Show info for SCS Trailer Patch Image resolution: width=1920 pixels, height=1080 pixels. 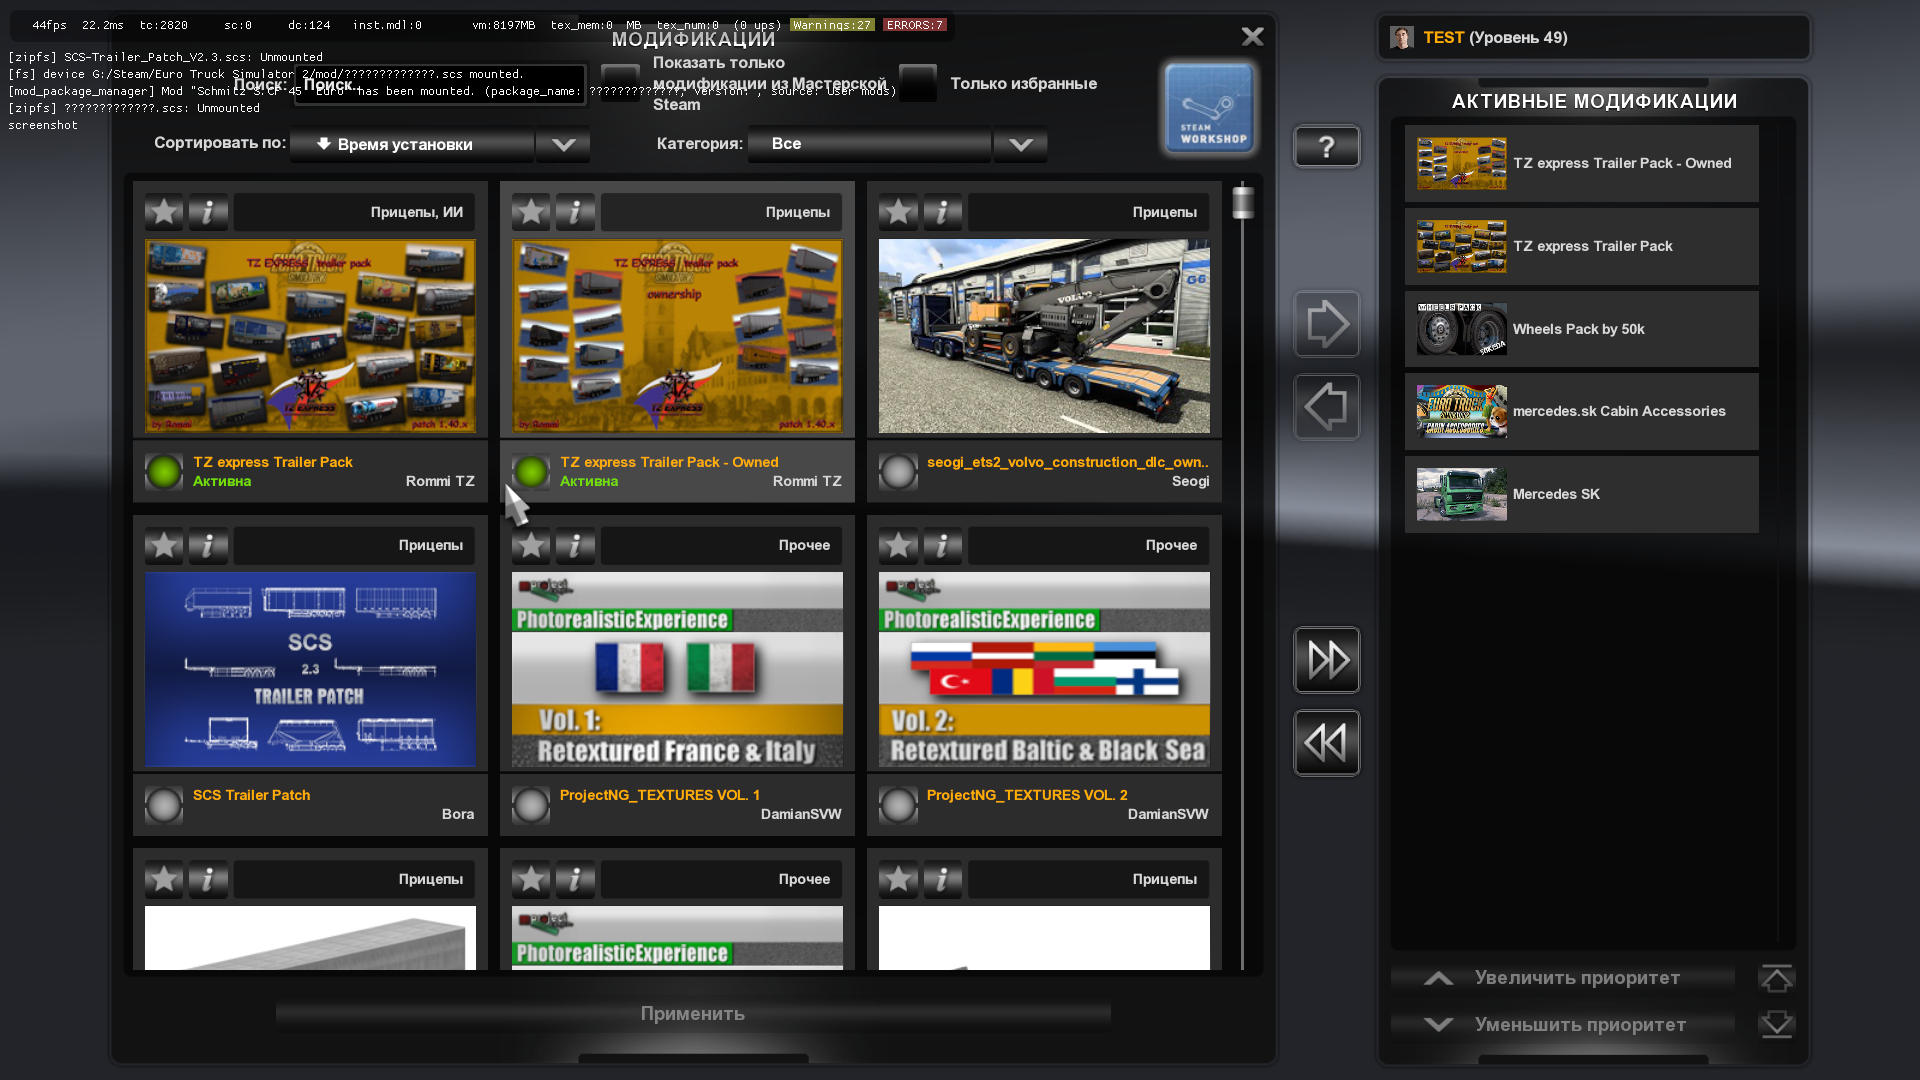(208, 545)
